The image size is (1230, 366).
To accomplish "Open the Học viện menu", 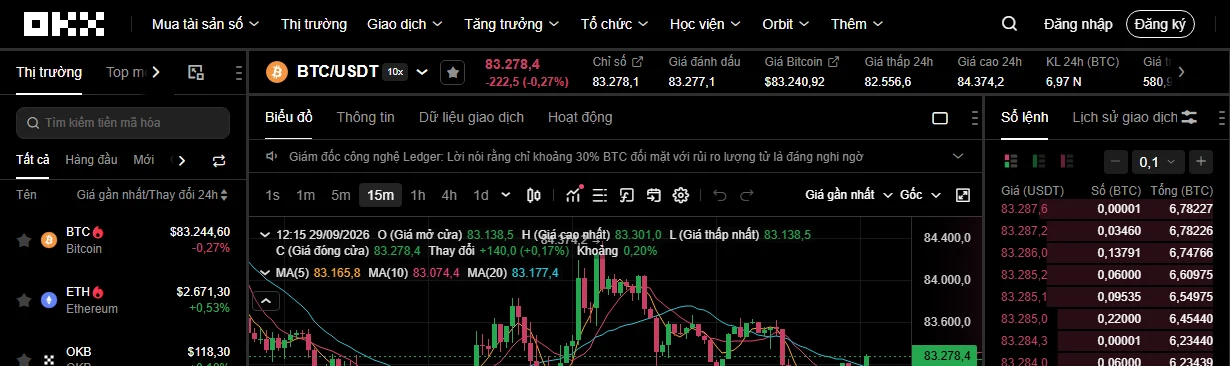I will pos(706,24).
